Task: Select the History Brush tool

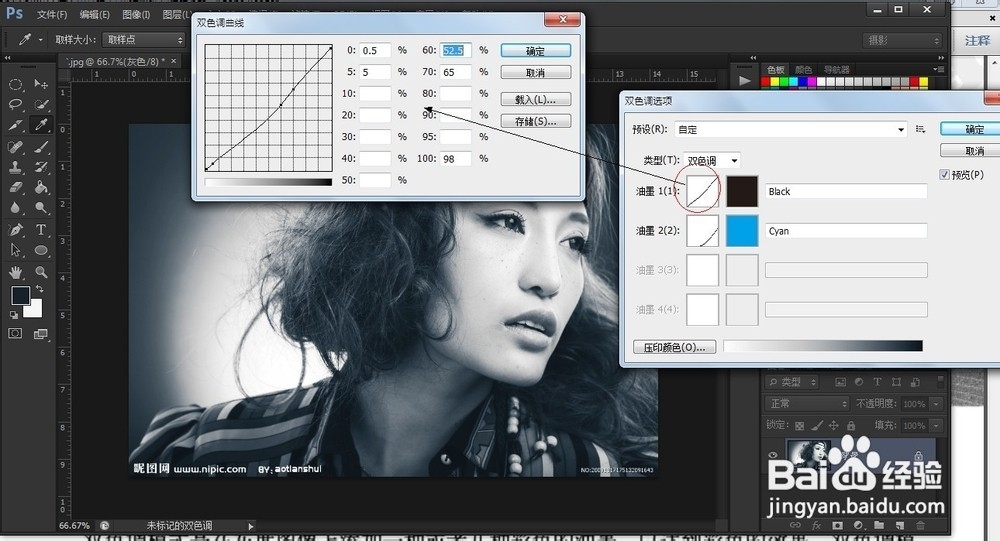Action: point(41,167)
